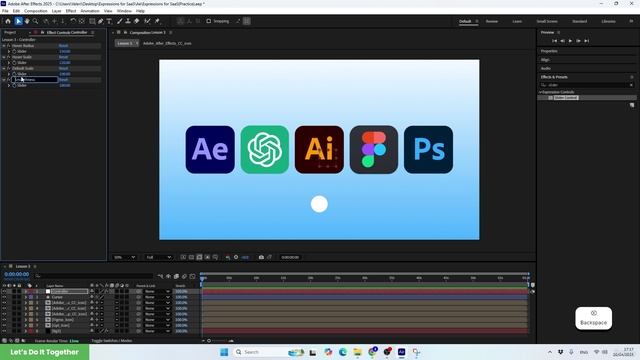Open File Explorer from the taskbar
640x360 pixels.
(358, 352)
